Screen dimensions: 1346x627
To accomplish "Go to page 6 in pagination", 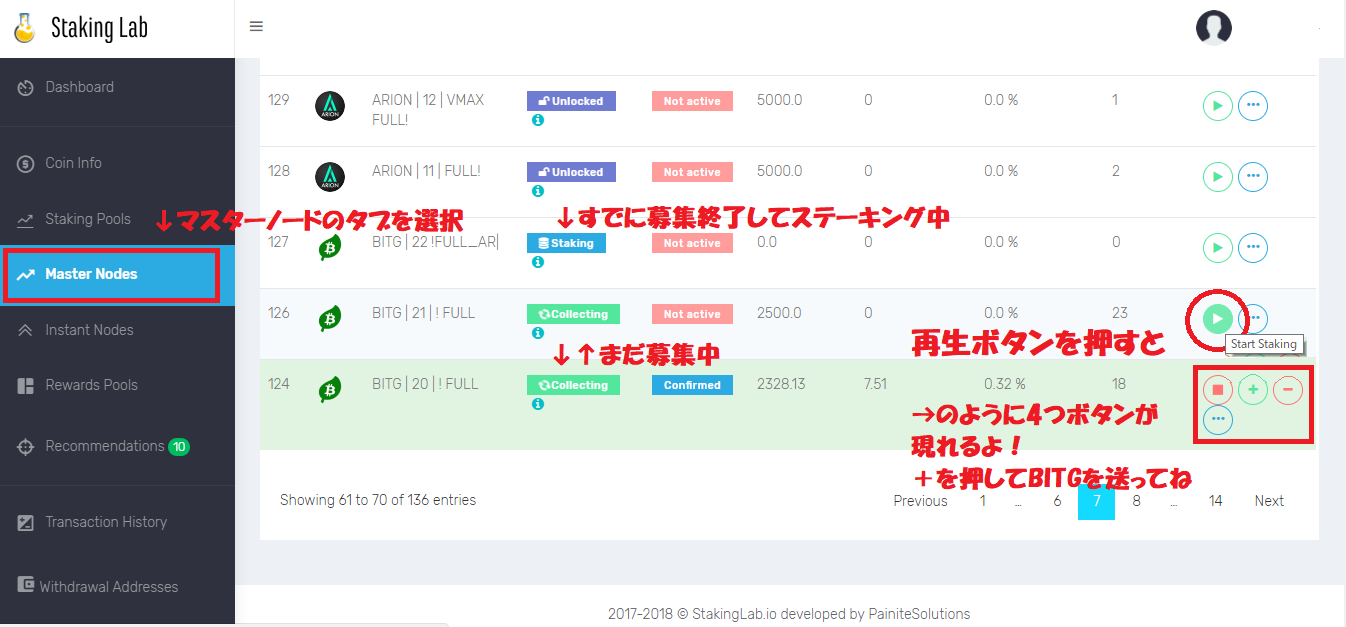I will 1057,501.
